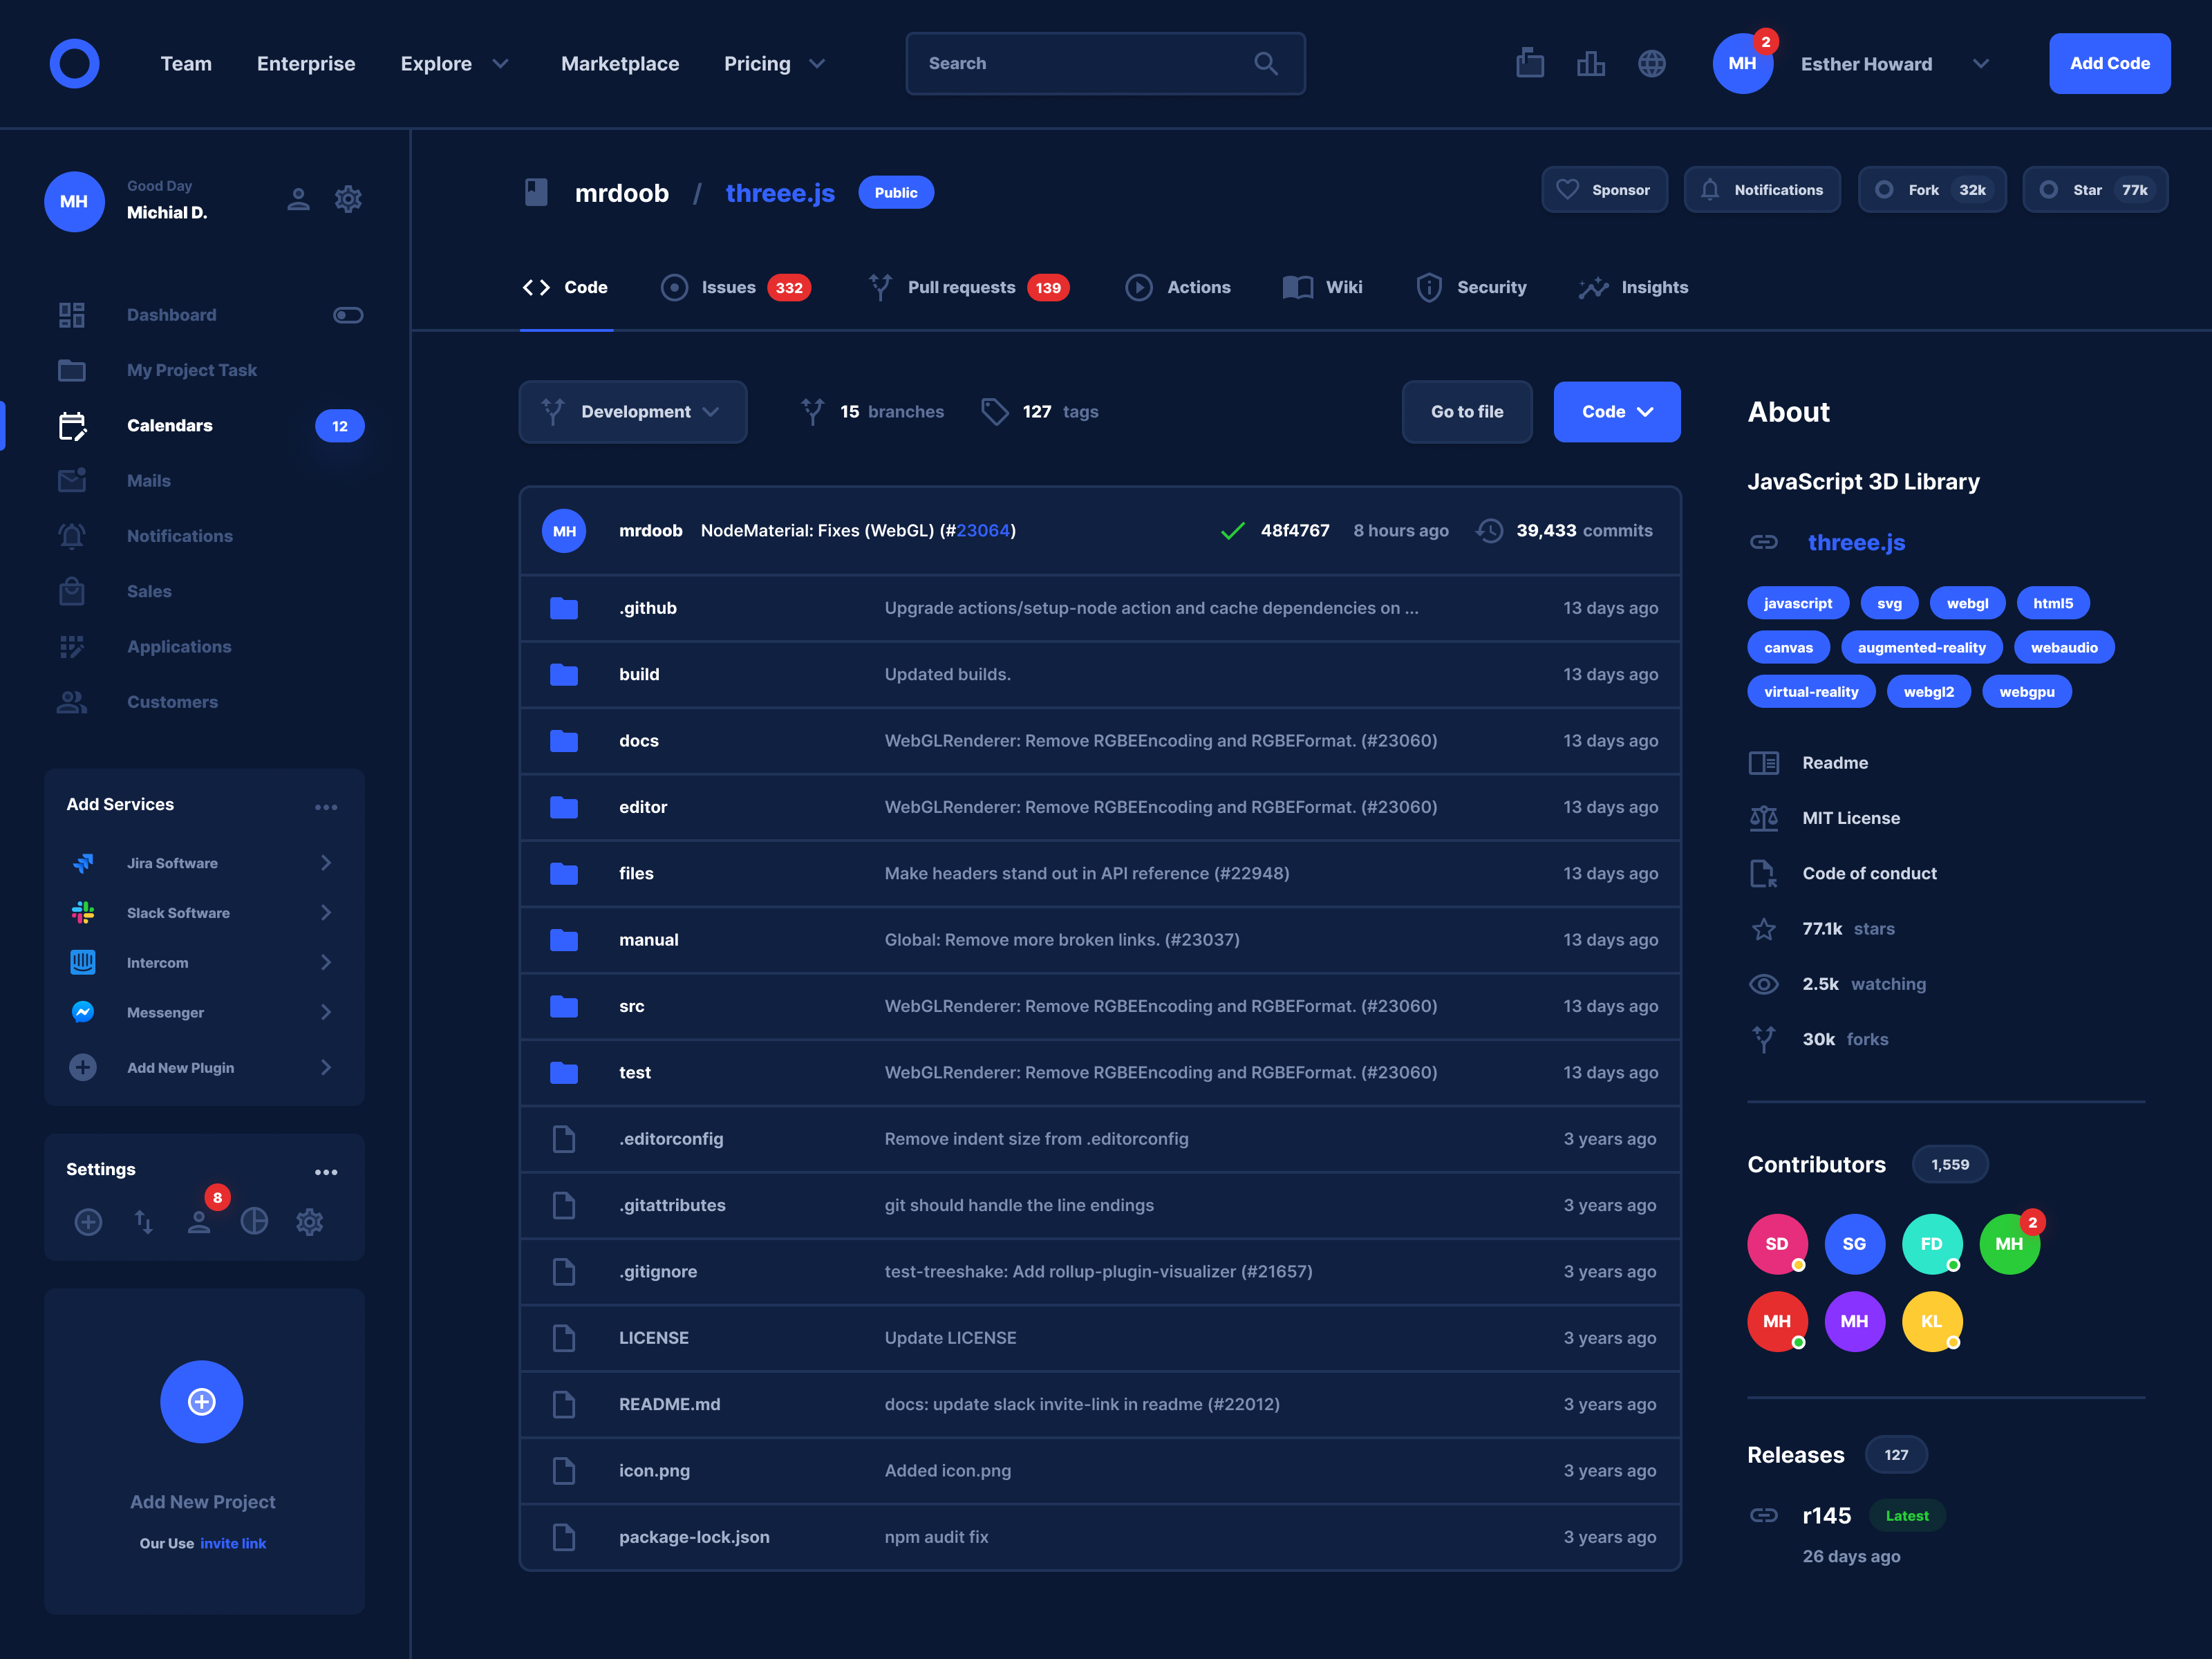Expand the Explore menu chevron

coord(501,63)
